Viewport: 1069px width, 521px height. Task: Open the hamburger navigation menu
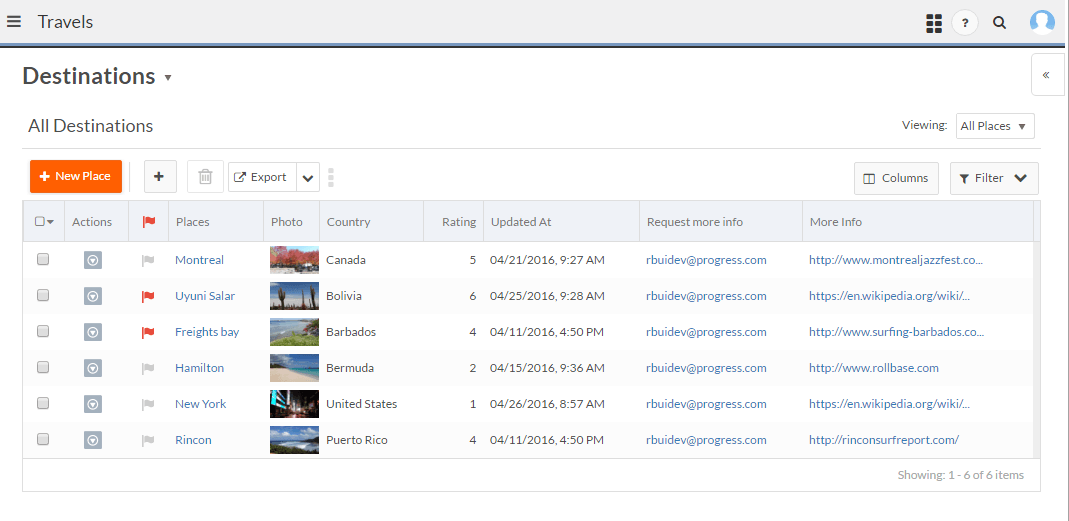[14, 22]
